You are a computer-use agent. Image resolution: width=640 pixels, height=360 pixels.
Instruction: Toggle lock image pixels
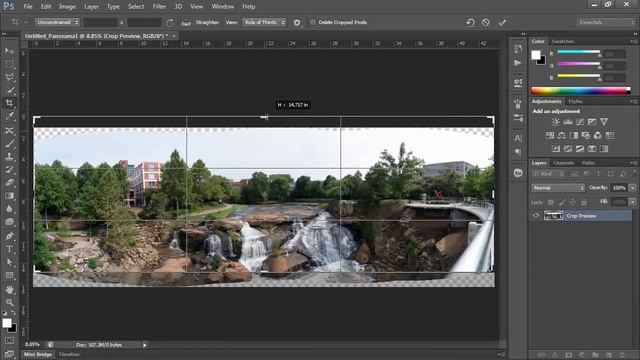[x=562, y=202]
